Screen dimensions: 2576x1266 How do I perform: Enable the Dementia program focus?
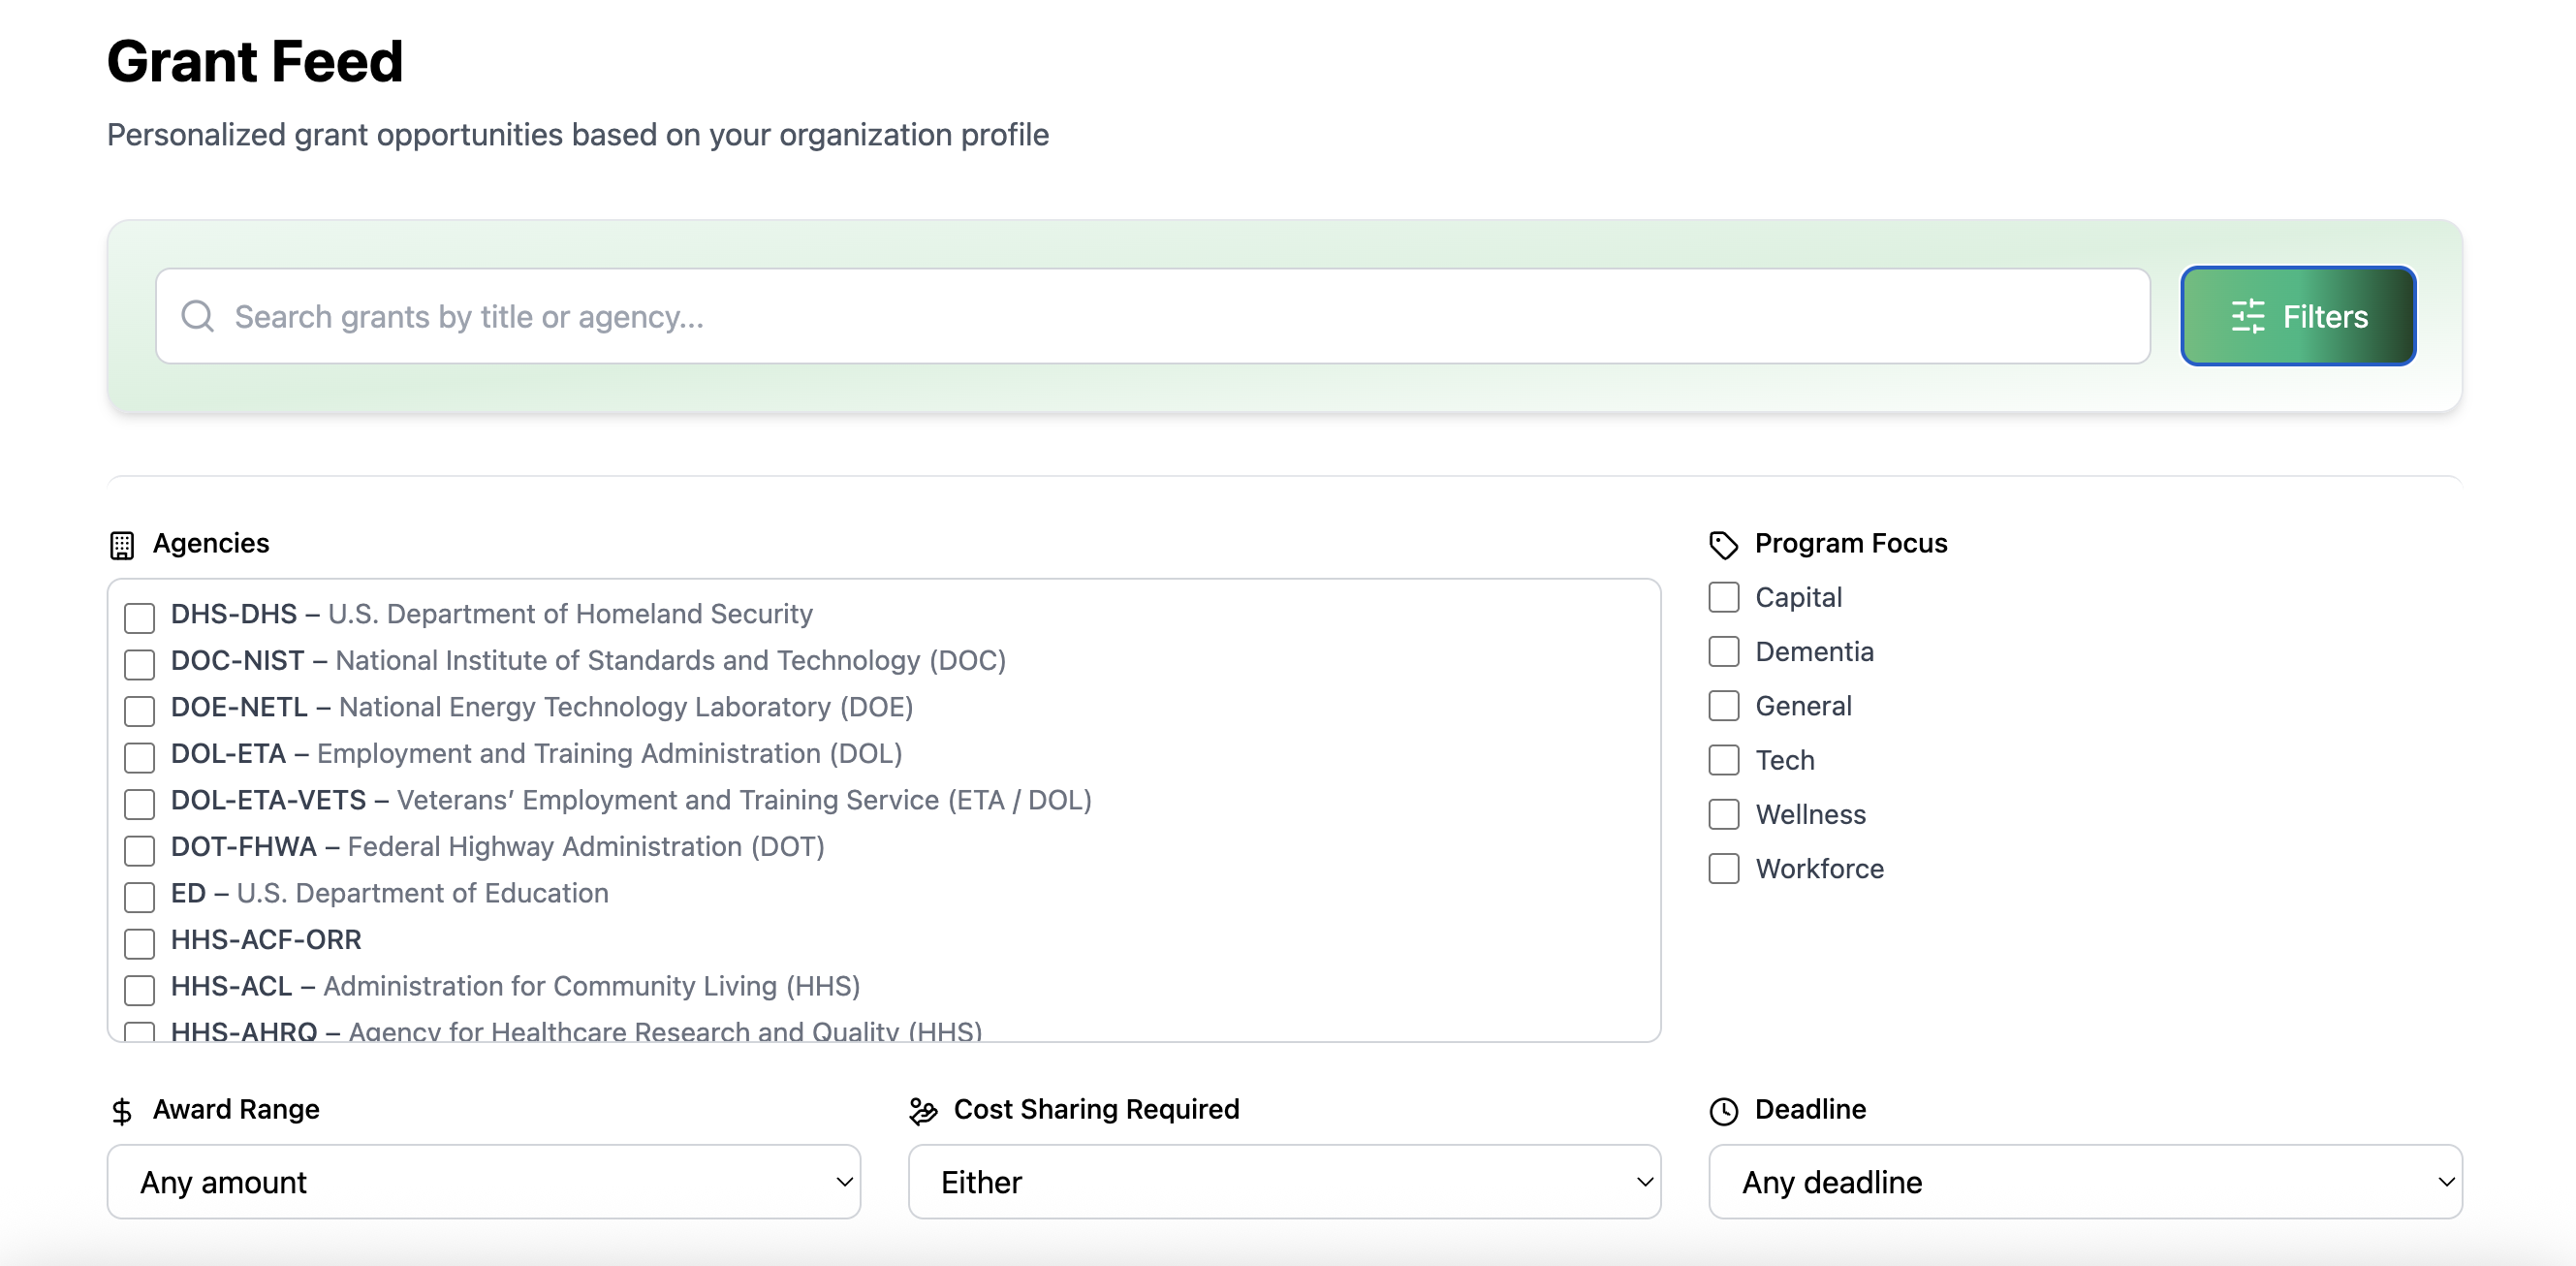(1723, 652)
